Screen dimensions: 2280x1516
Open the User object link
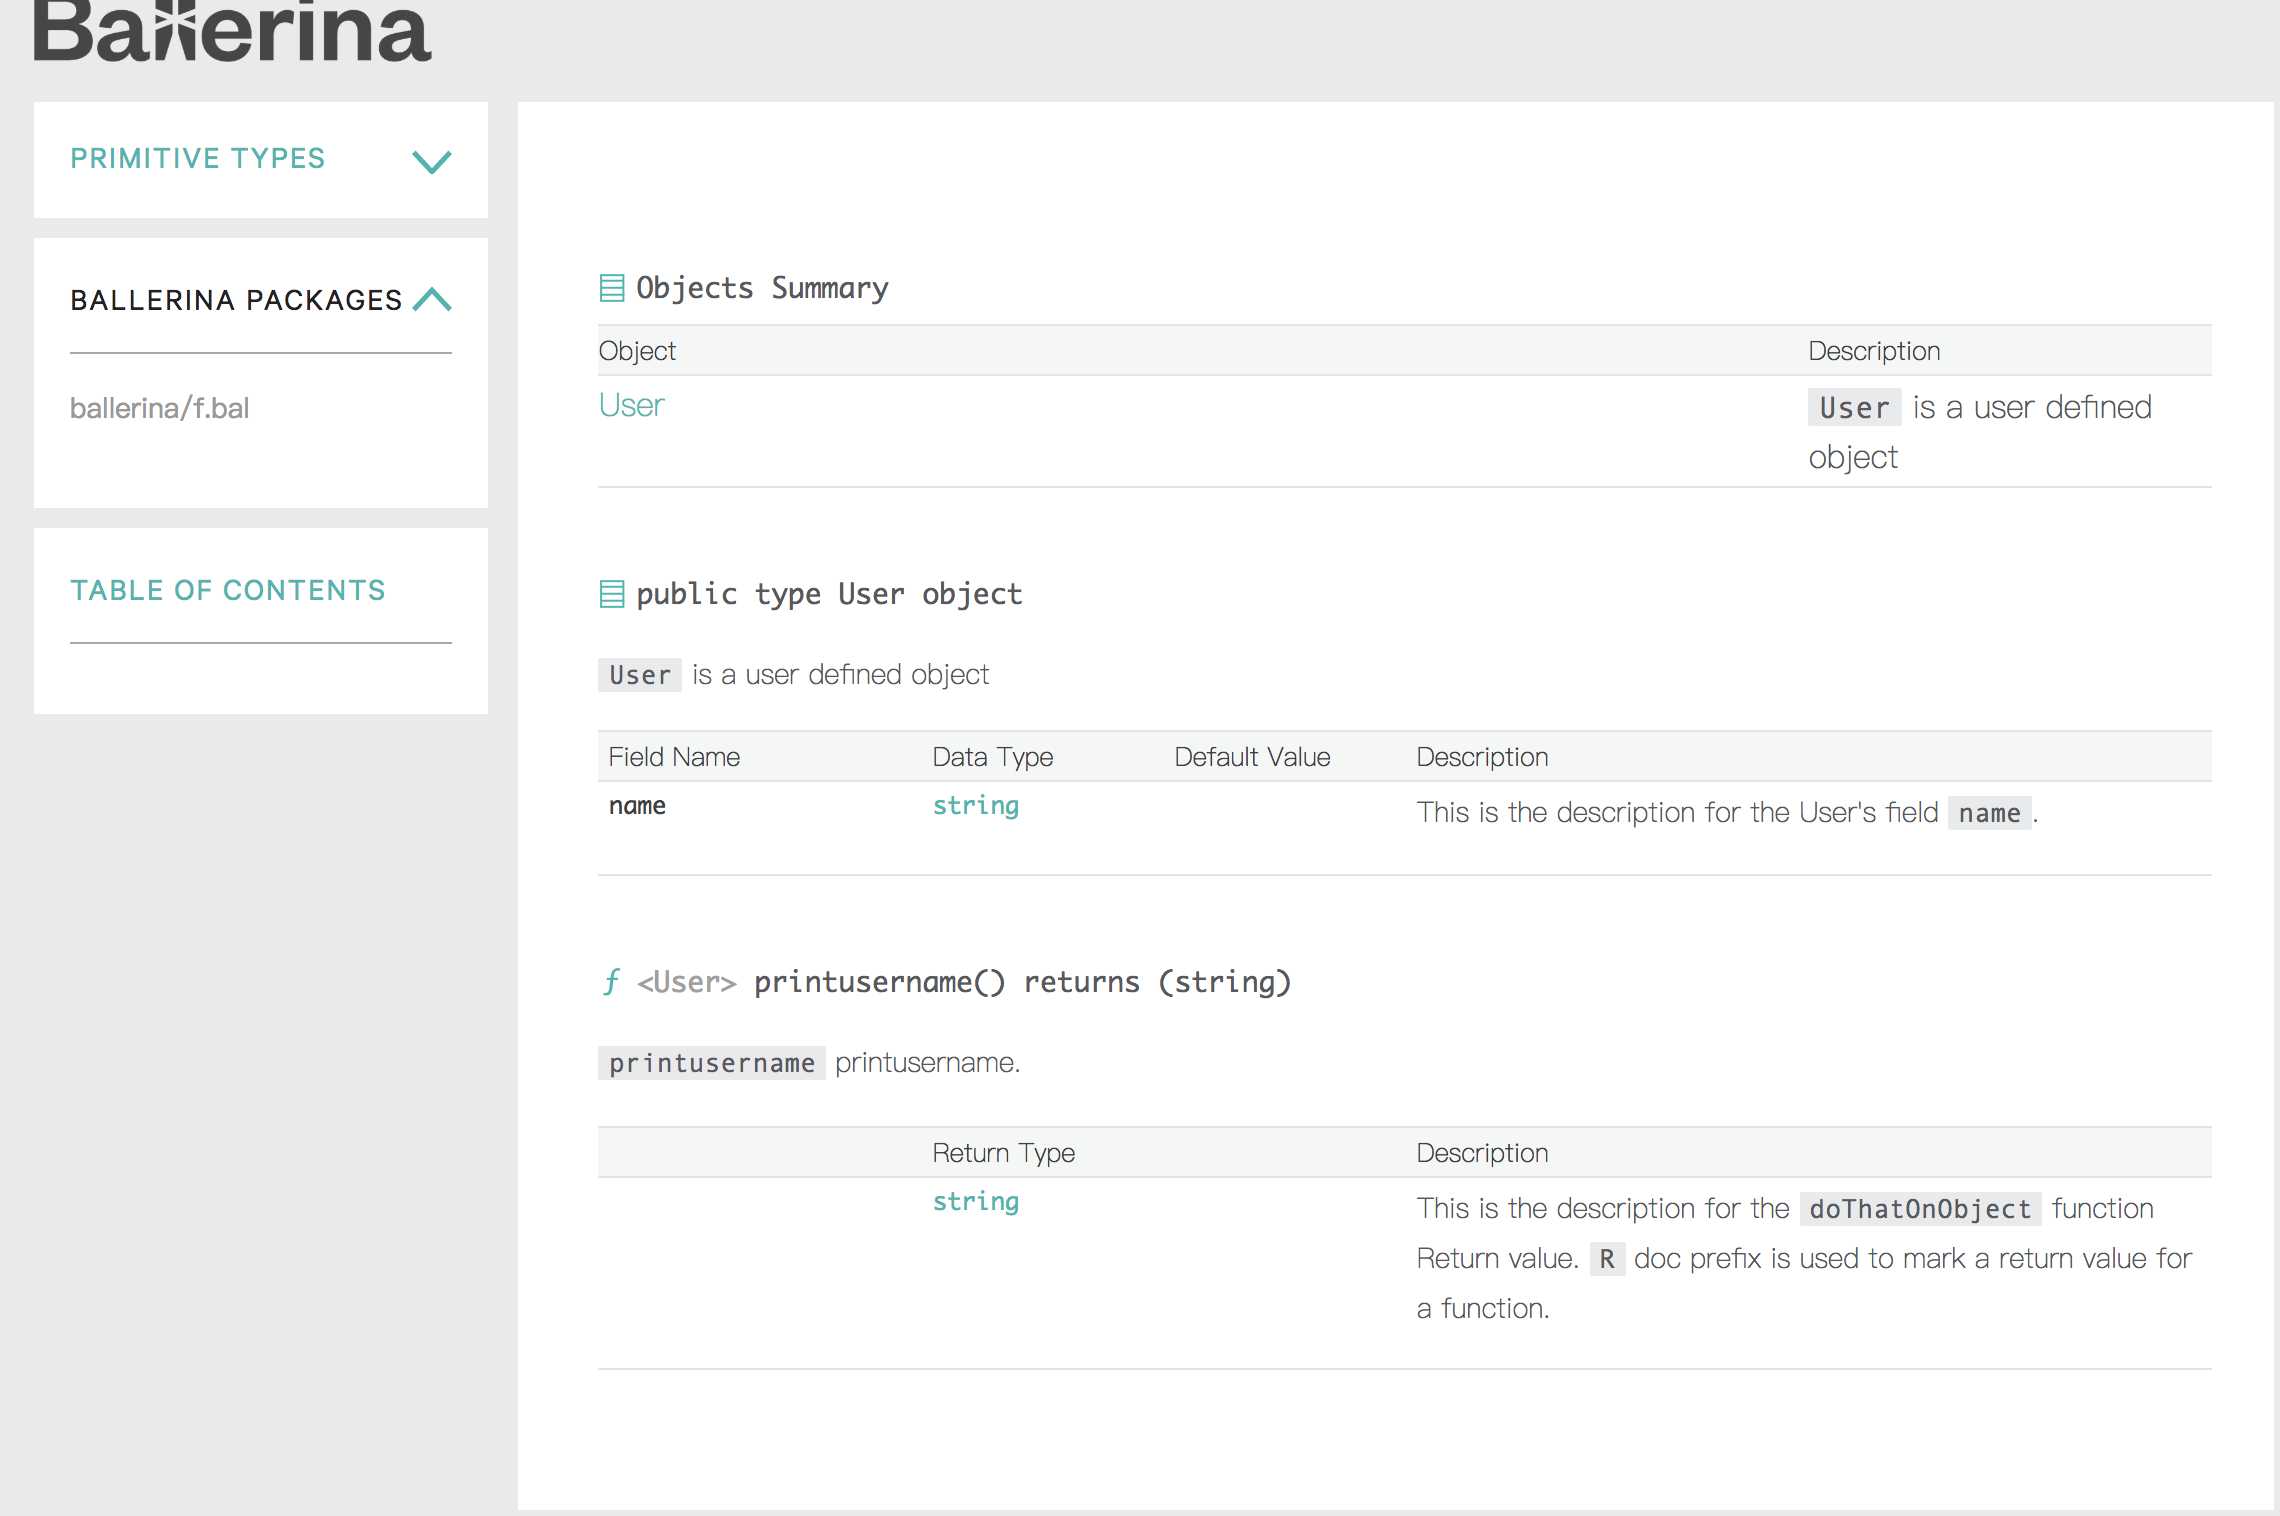(x=631, y=405)
